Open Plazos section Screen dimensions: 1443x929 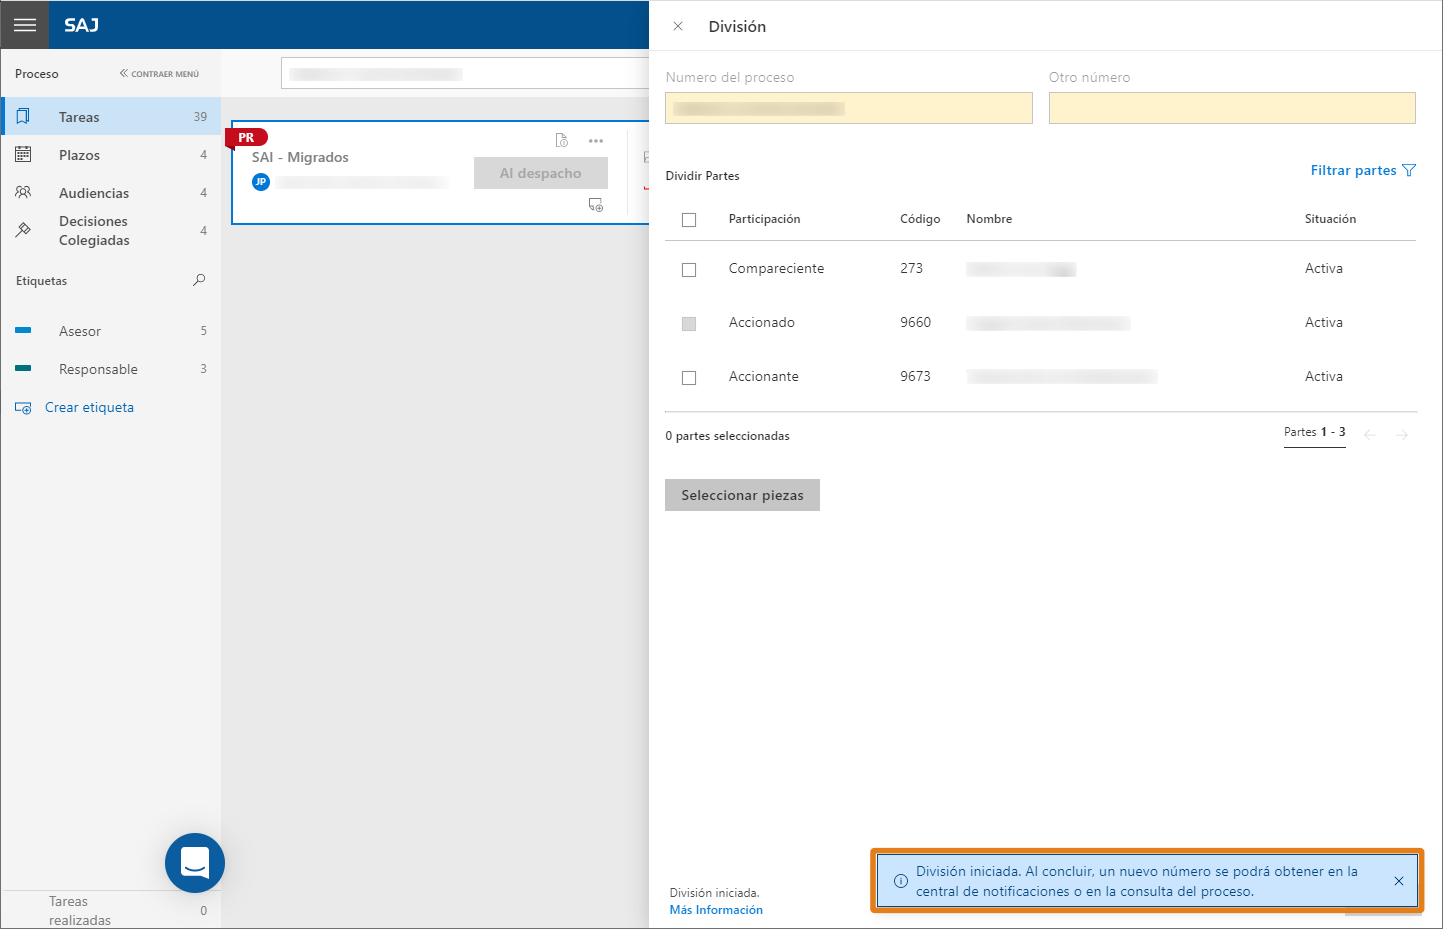pyautogui.click(x=111, y=155)
